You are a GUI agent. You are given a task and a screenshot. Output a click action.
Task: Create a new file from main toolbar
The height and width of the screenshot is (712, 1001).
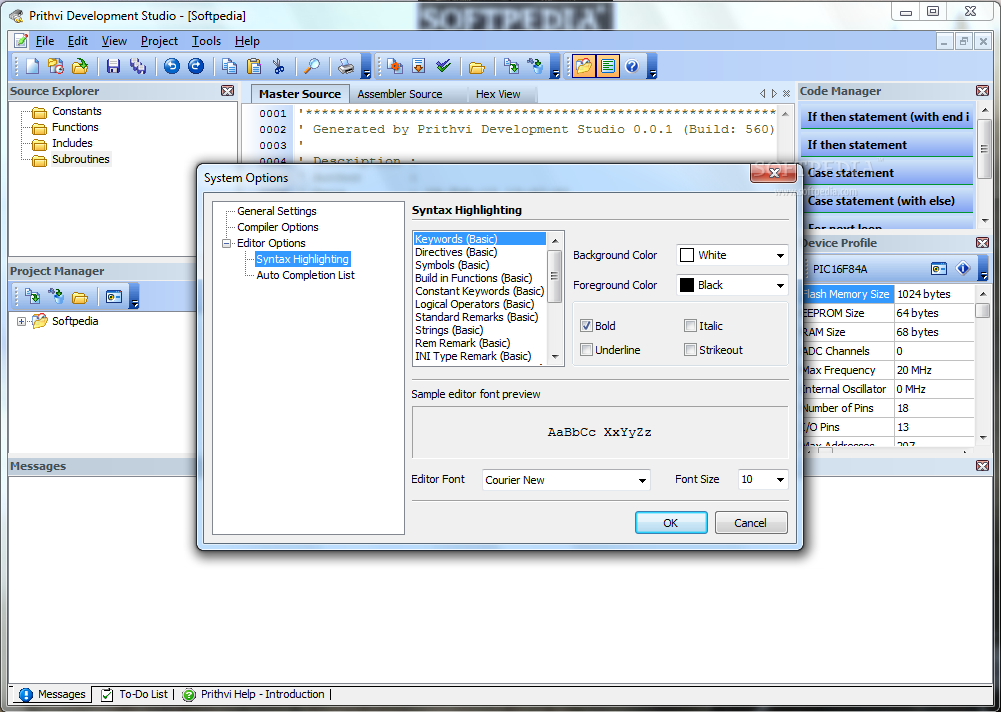(32, 66)
